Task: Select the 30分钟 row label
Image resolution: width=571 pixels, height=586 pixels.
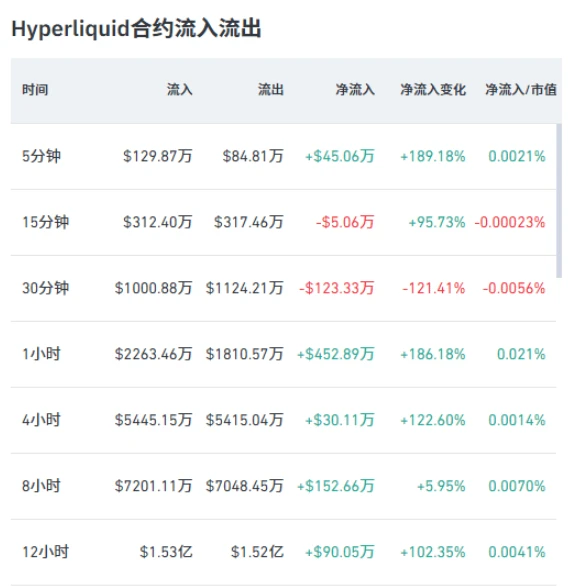Action: tap(46, 288)
